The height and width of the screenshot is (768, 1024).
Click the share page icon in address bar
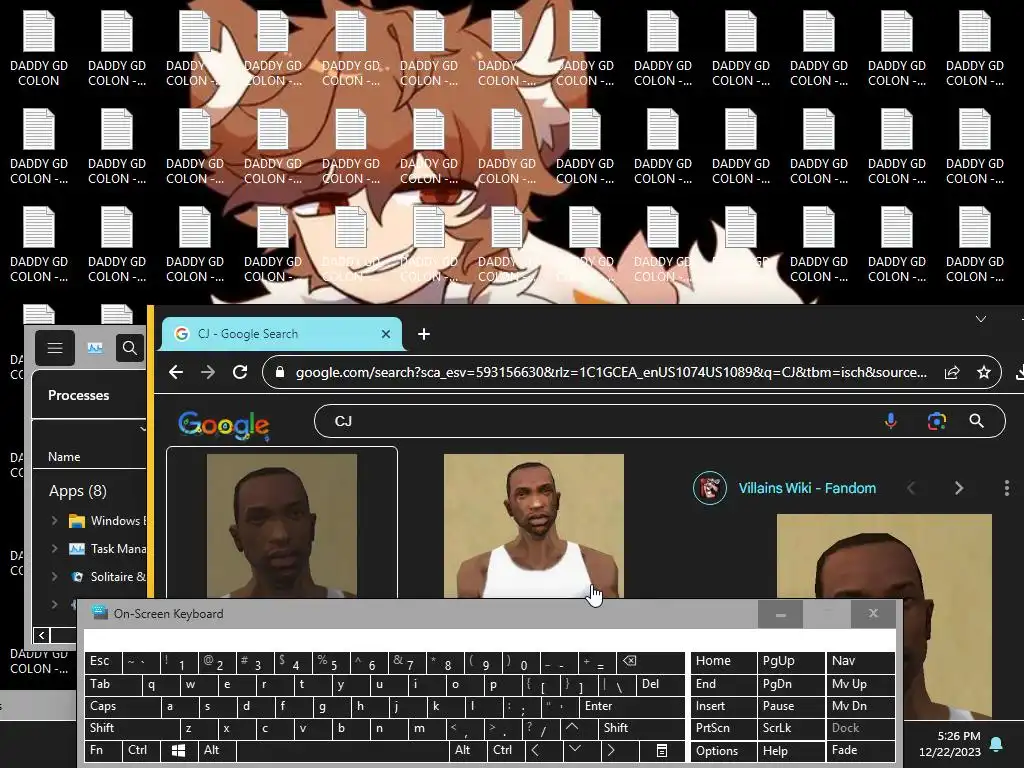click(952, 372)
